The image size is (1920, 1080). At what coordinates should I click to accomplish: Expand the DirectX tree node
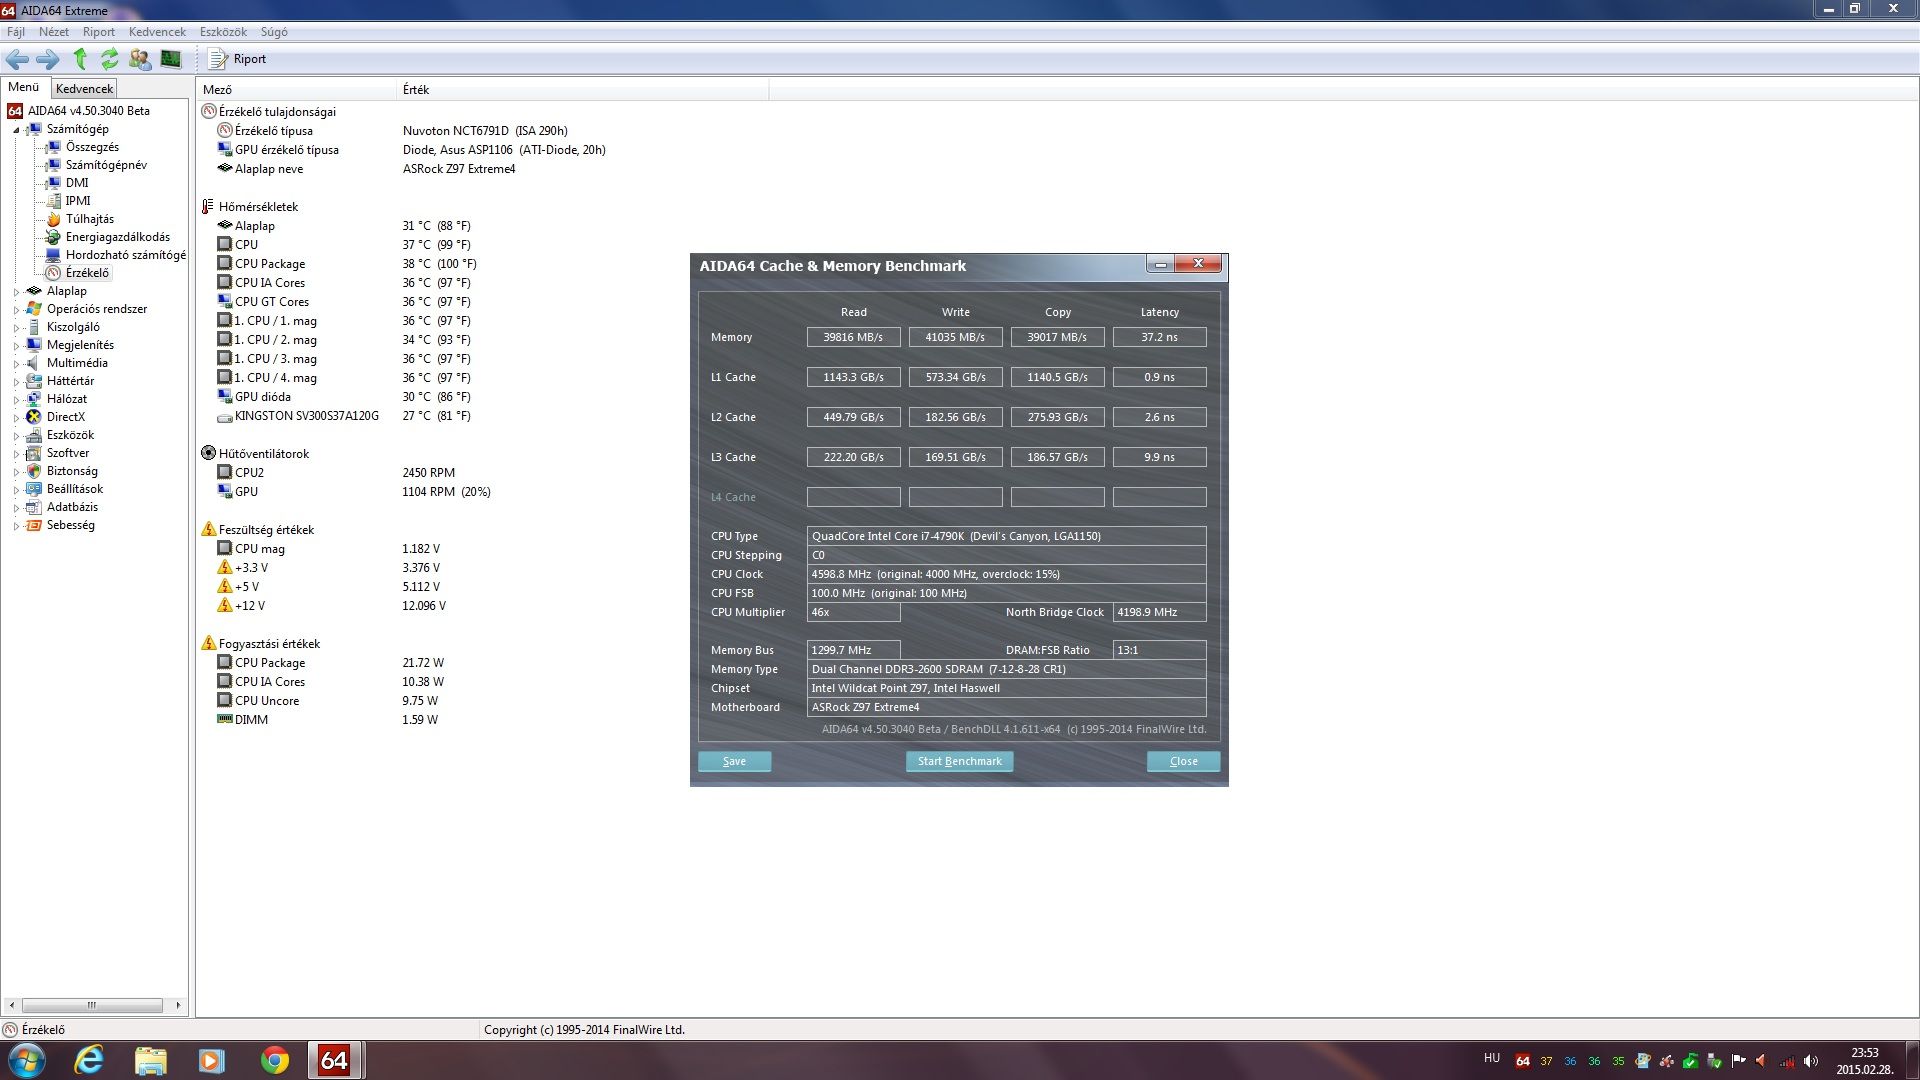coord(16,418)
